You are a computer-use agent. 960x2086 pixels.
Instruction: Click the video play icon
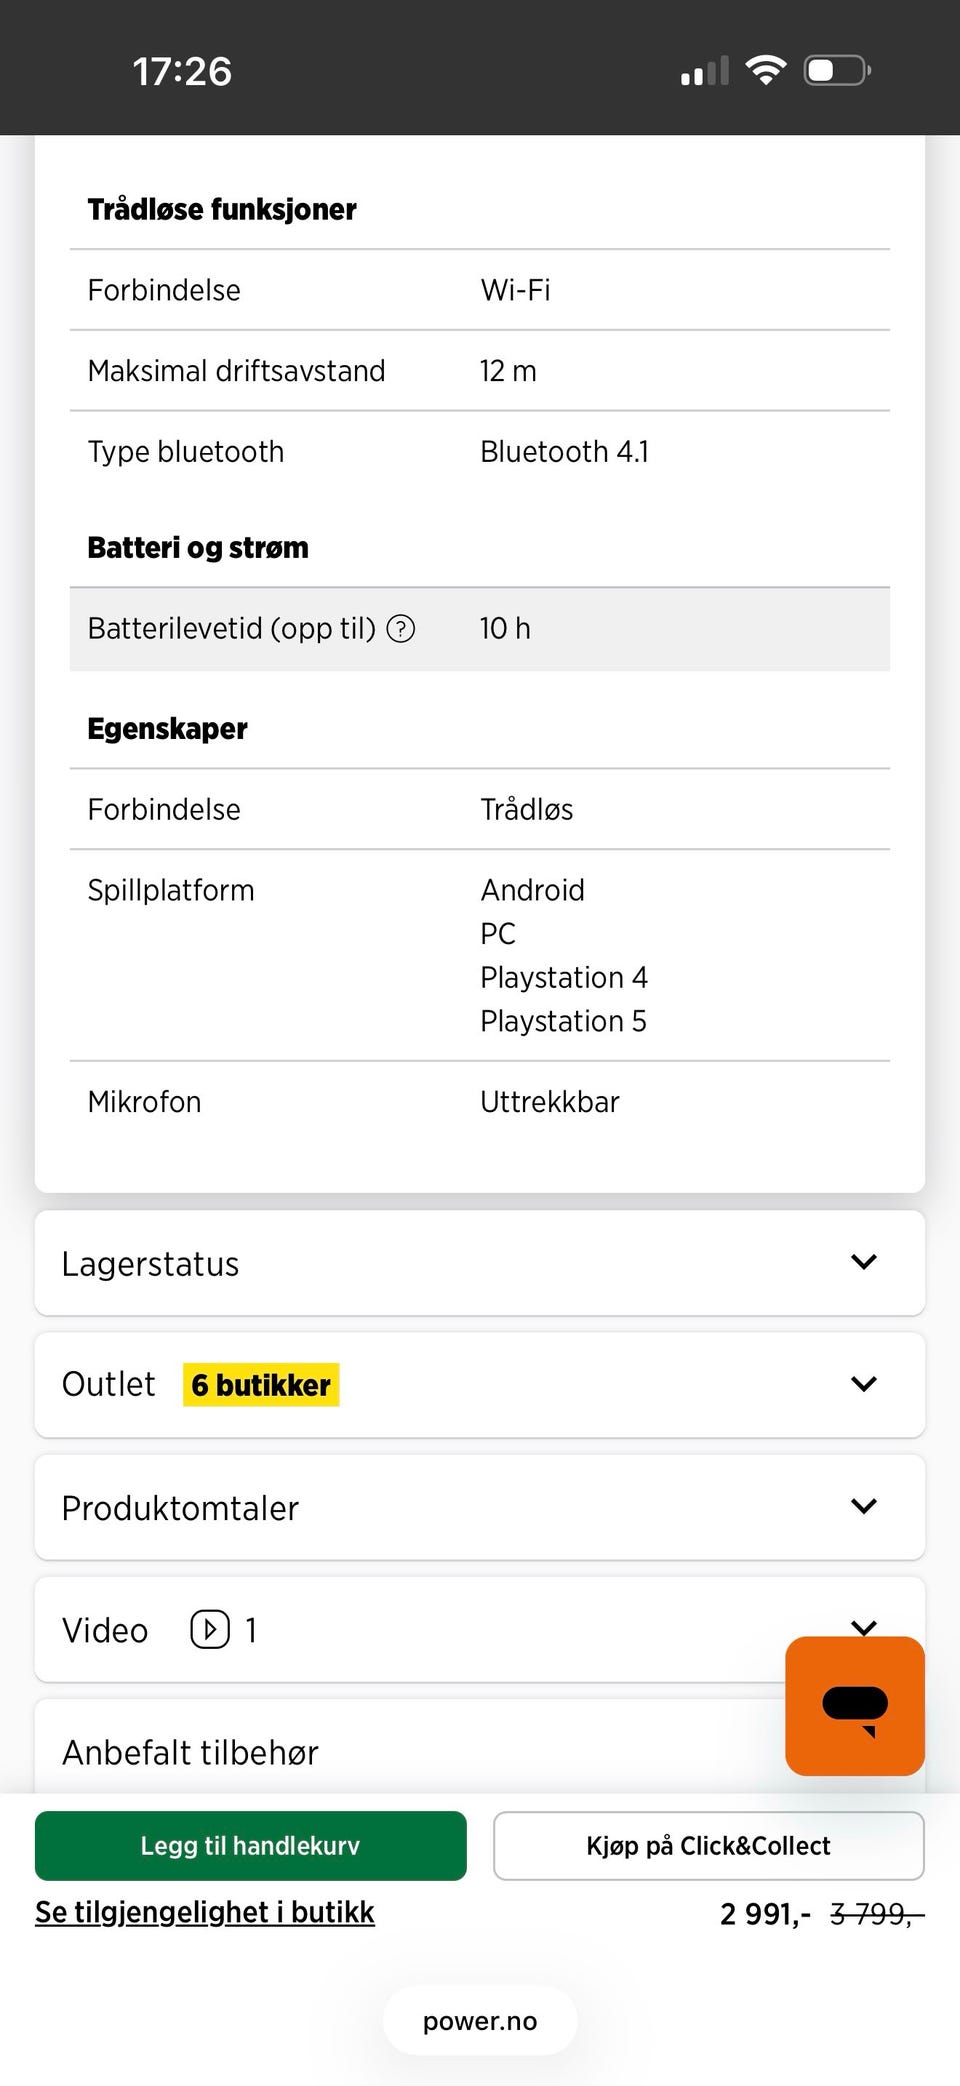point(210,1629)
